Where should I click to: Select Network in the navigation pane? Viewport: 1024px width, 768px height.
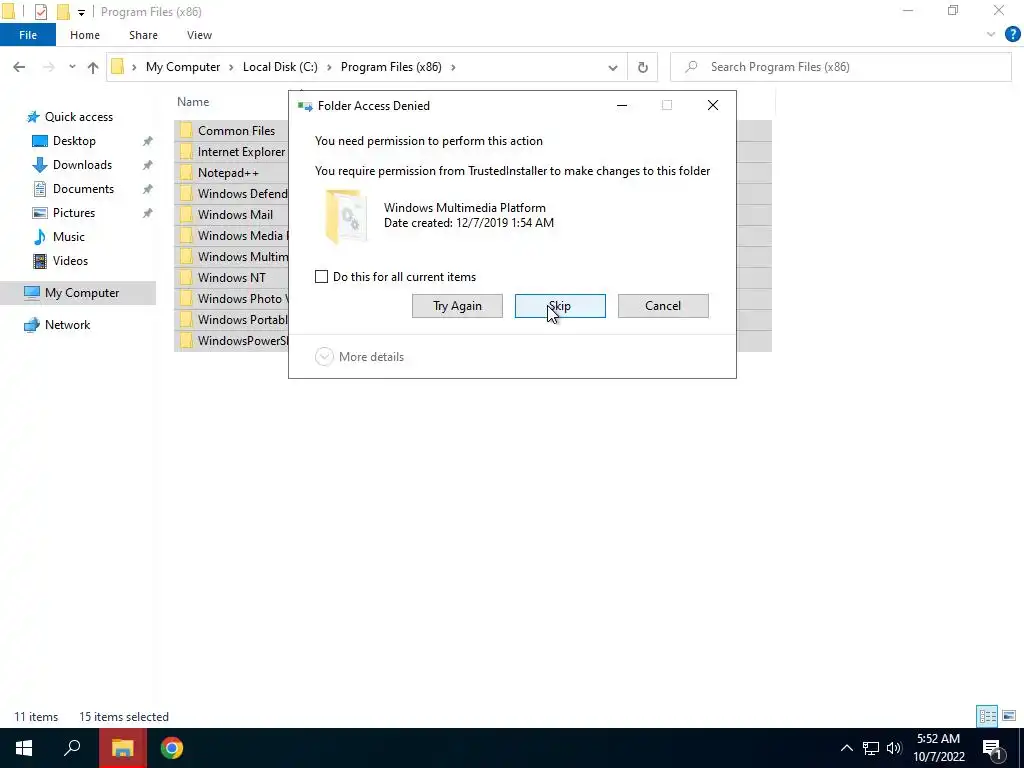(67, 325)
